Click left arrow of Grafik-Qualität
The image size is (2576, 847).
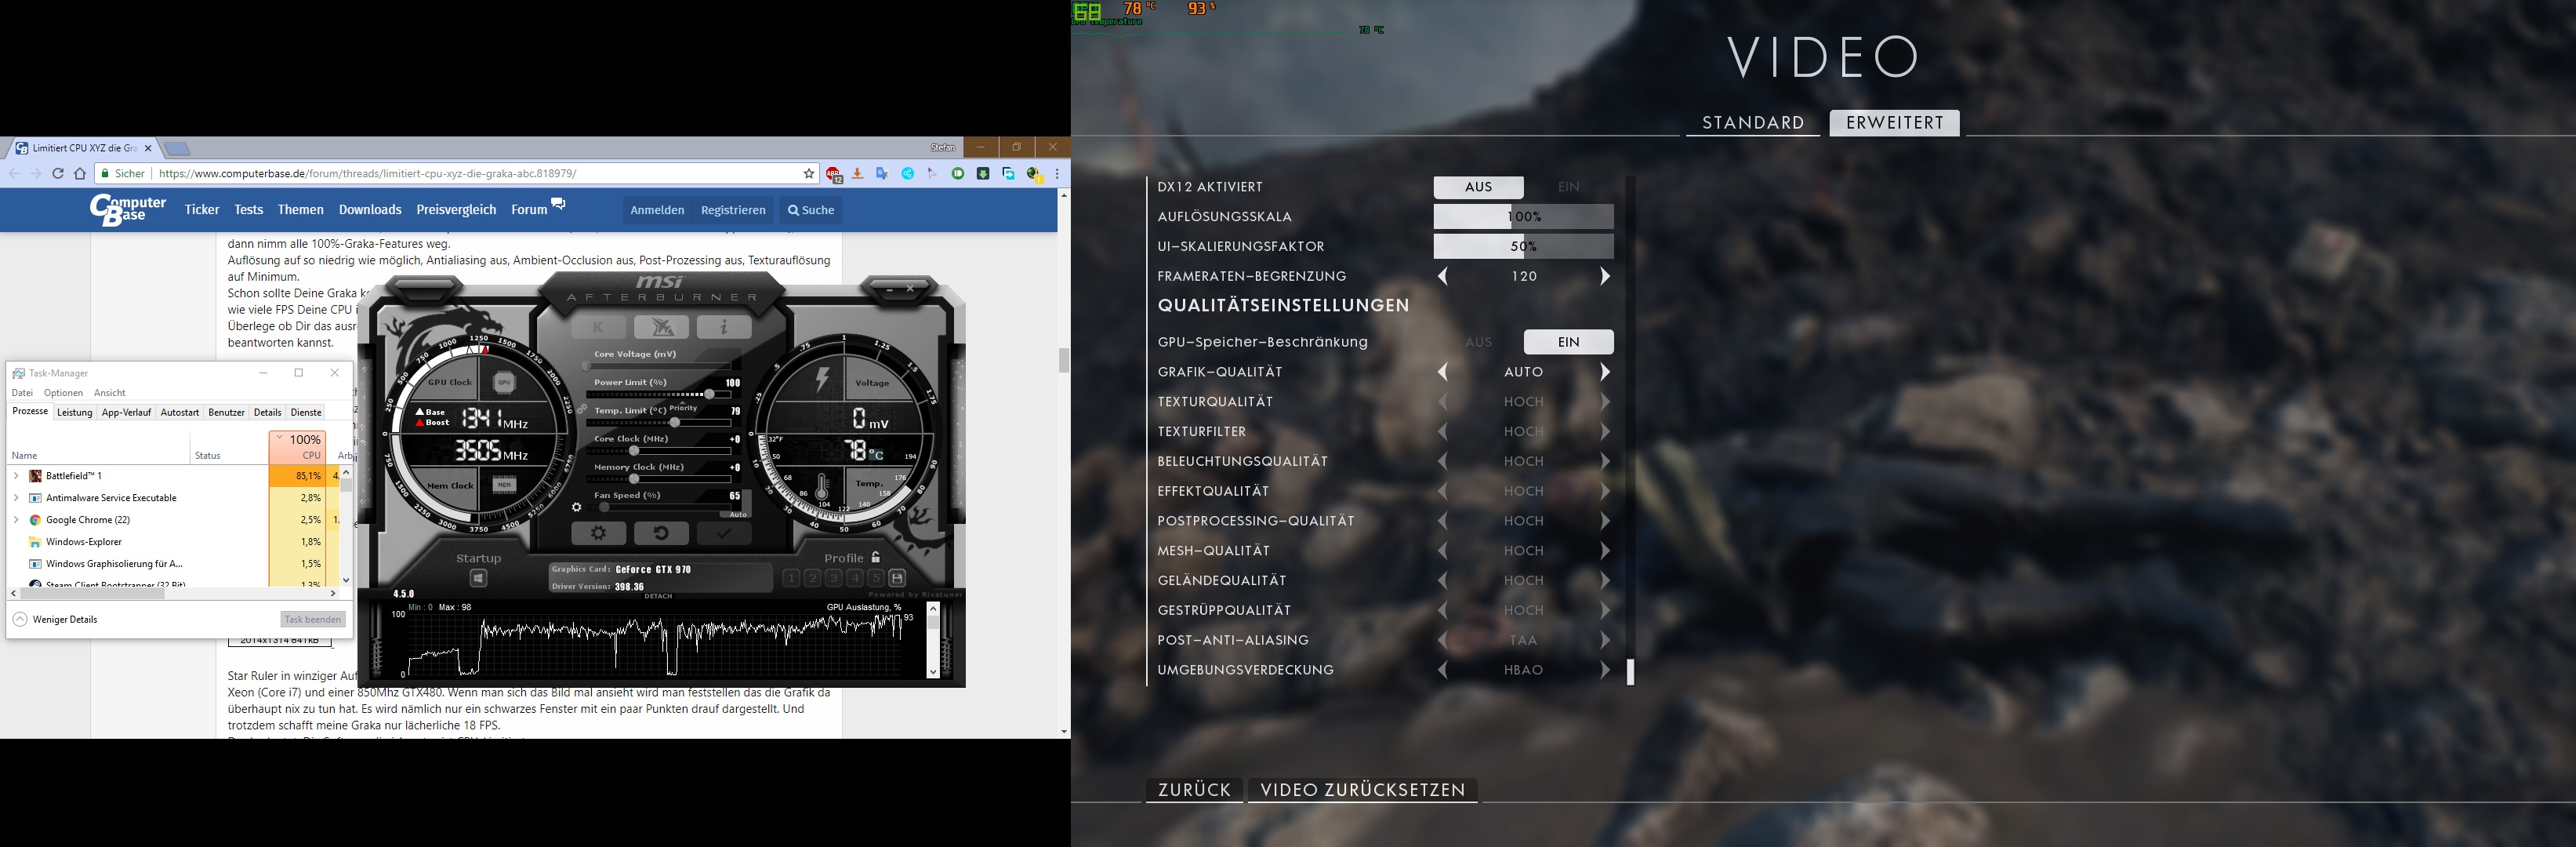pos(1443,372)
